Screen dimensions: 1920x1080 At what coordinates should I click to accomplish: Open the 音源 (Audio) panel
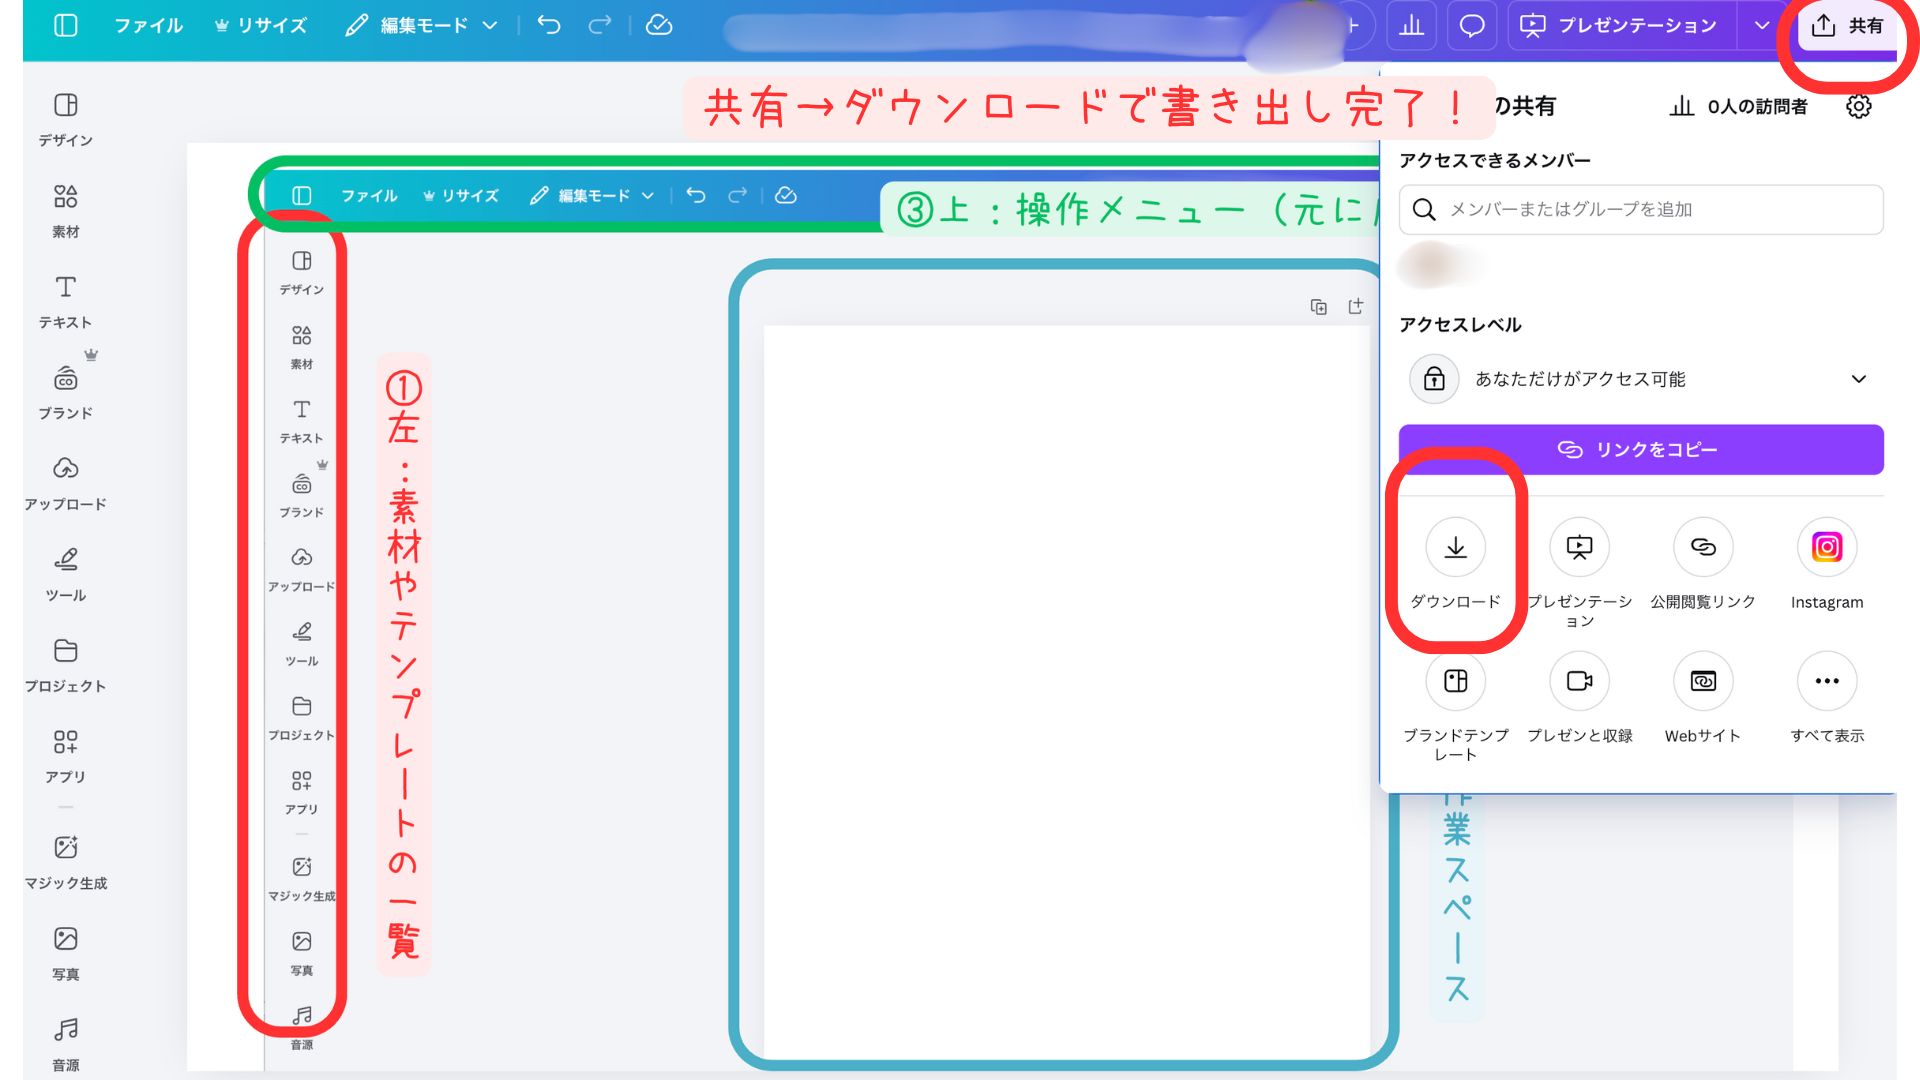[x=64, y=1038]
